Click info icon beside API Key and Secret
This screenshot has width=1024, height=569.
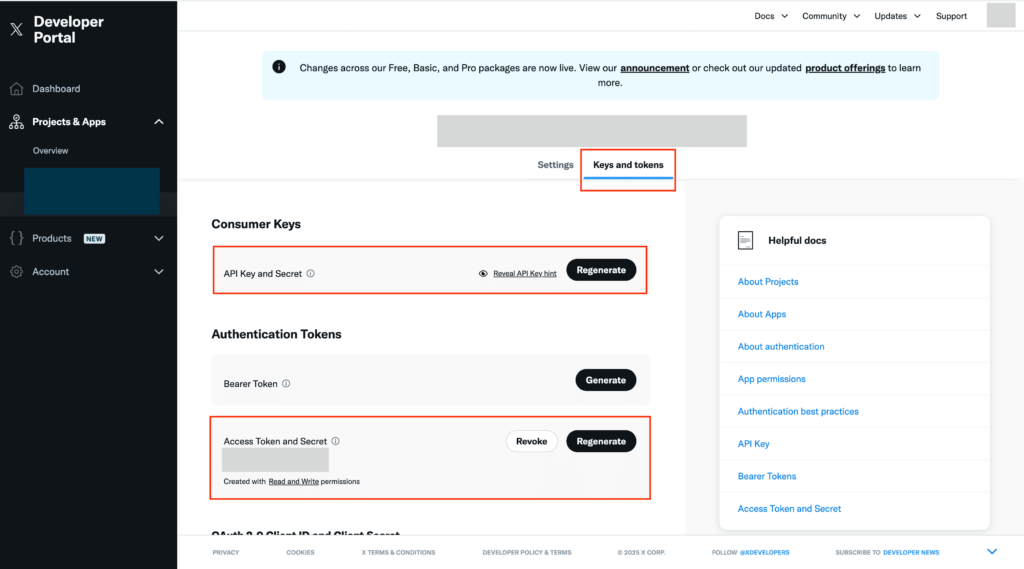[x=311, y=273]
